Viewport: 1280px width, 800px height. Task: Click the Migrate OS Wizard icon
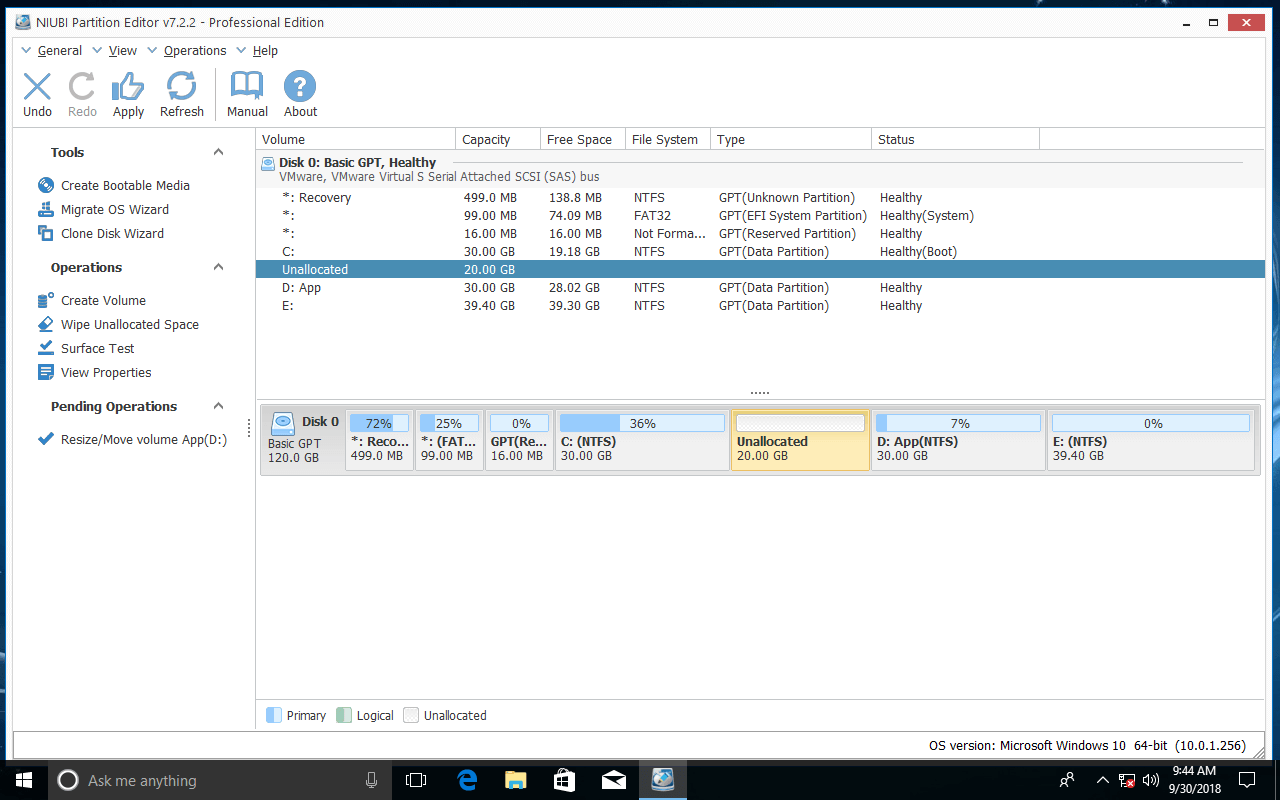45,209
